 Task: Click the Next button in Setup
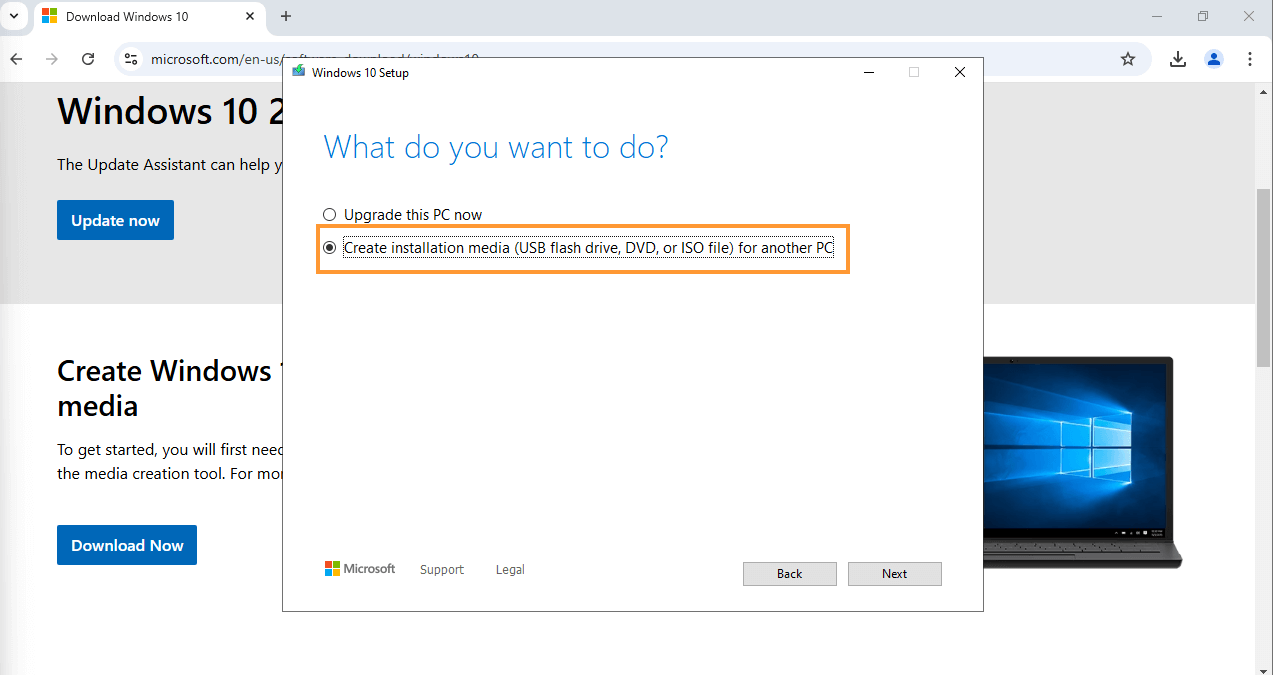(x=895, y=574)
